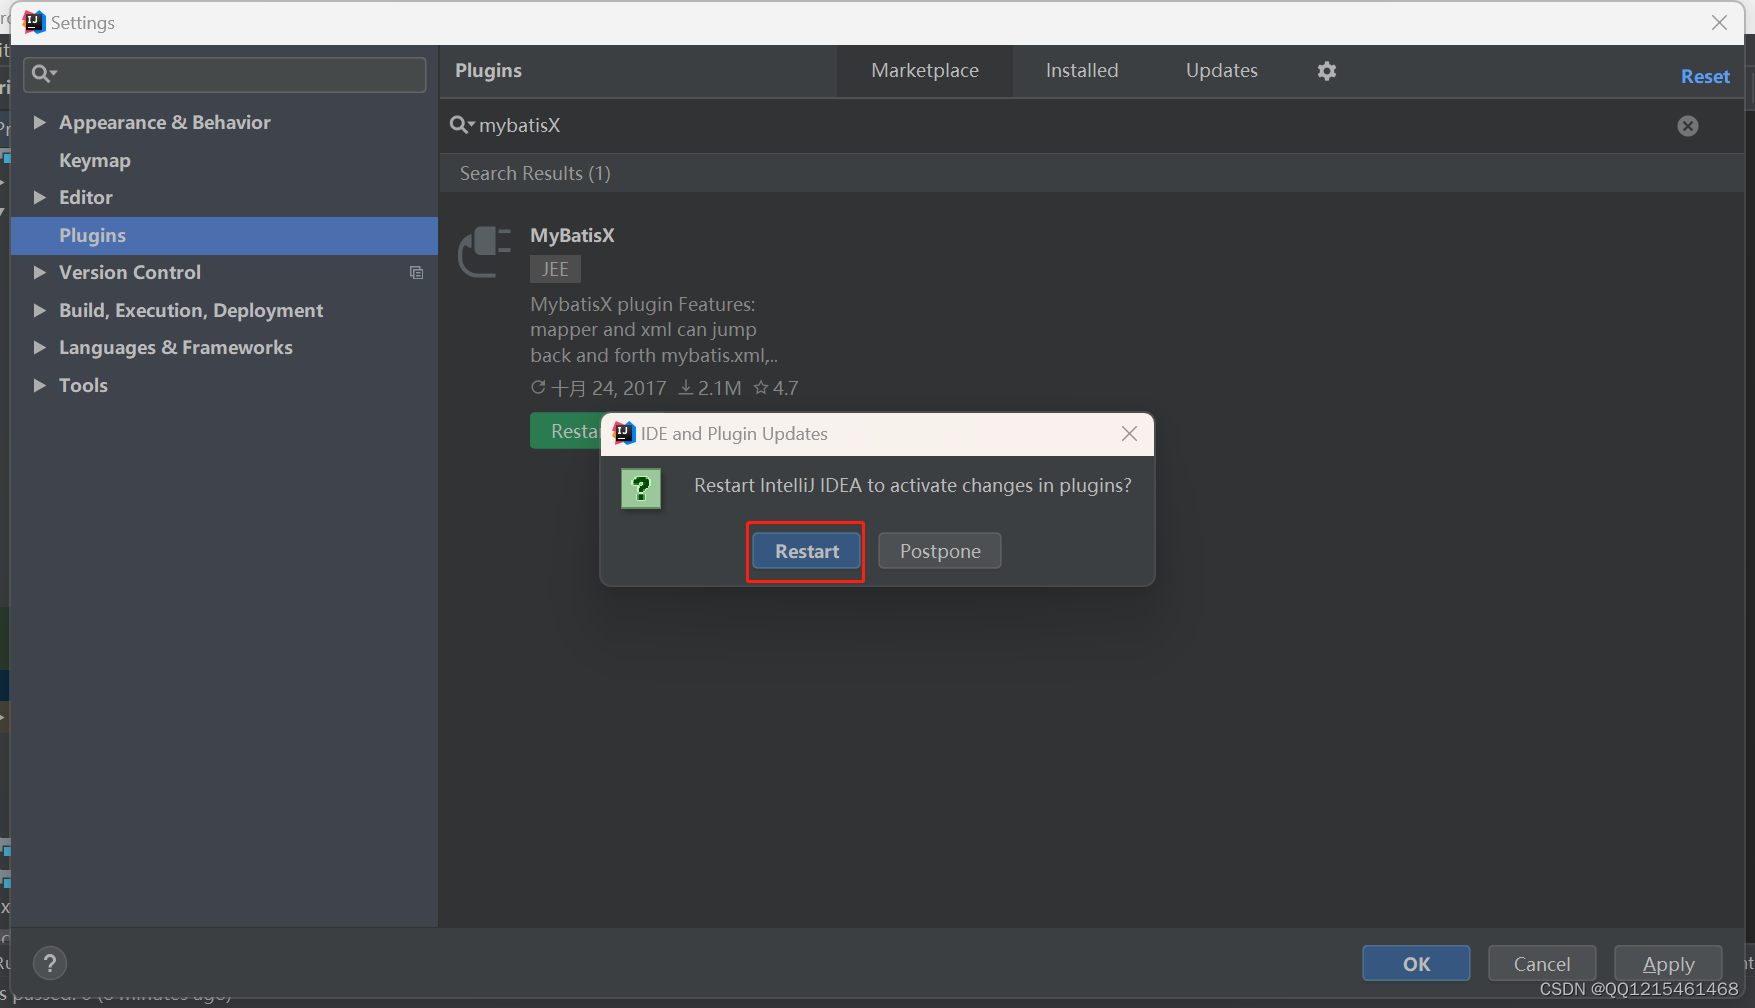Close the Settings window

pos(1719,22)
